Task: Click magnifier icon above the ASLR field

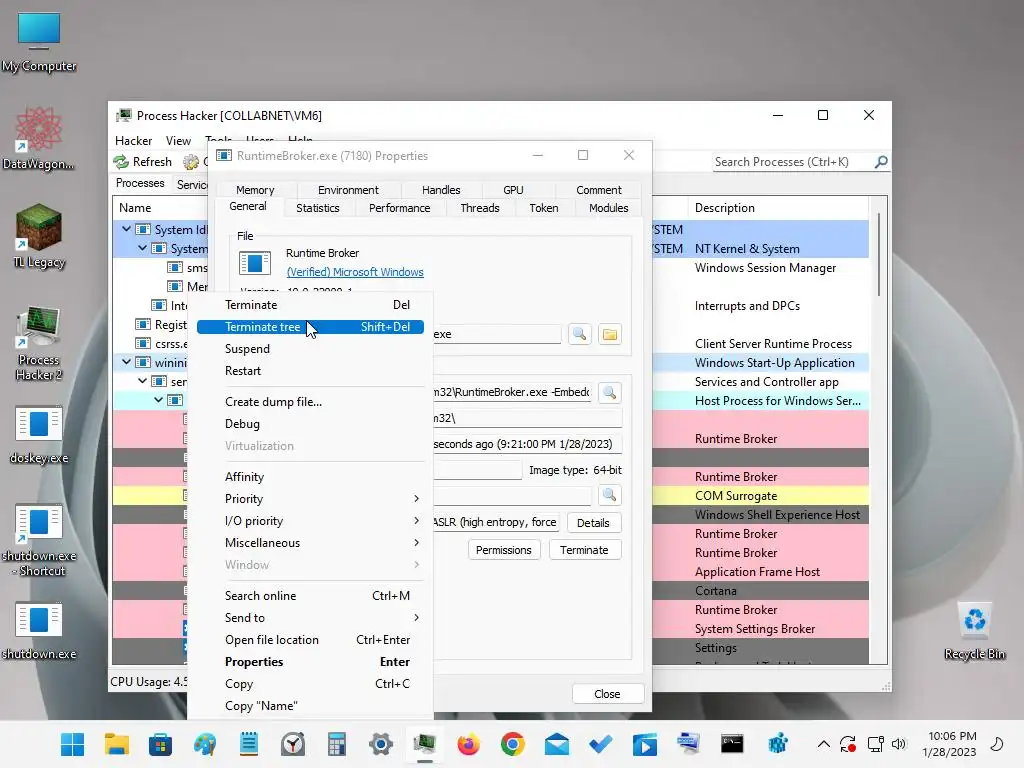Action: point(609,495)
